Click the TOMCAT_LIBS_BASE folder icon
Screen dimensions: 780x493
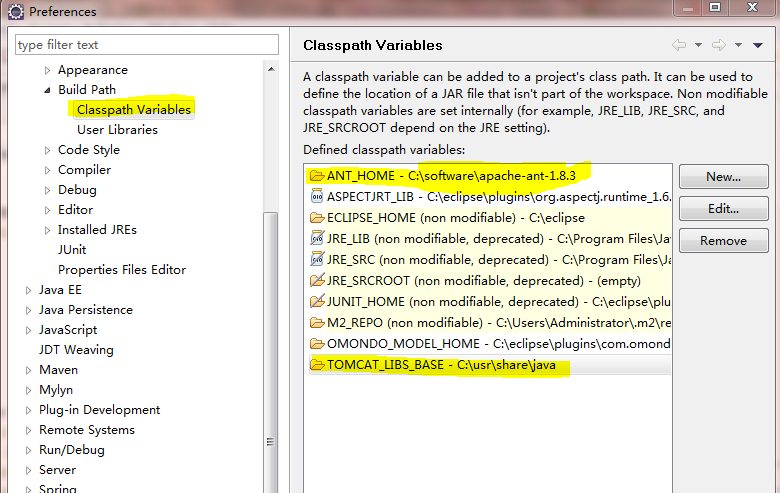click(317, 365)
